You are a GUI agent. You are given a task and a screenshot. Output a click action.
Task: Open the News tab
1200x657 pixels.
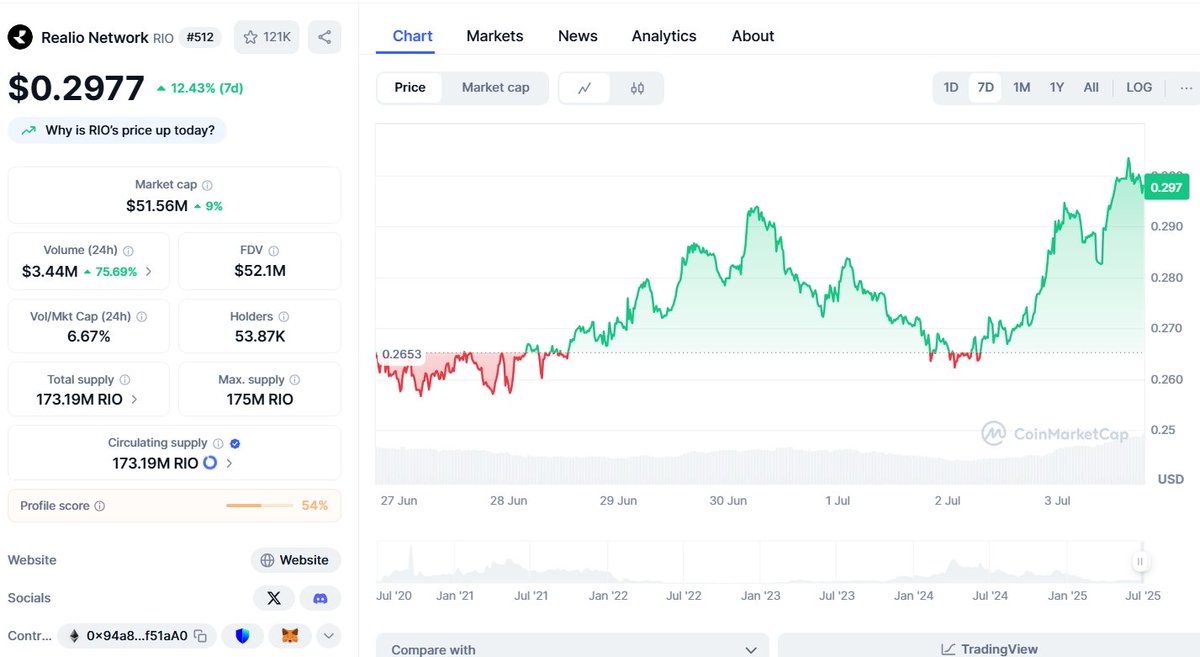(x=578, y=36)
